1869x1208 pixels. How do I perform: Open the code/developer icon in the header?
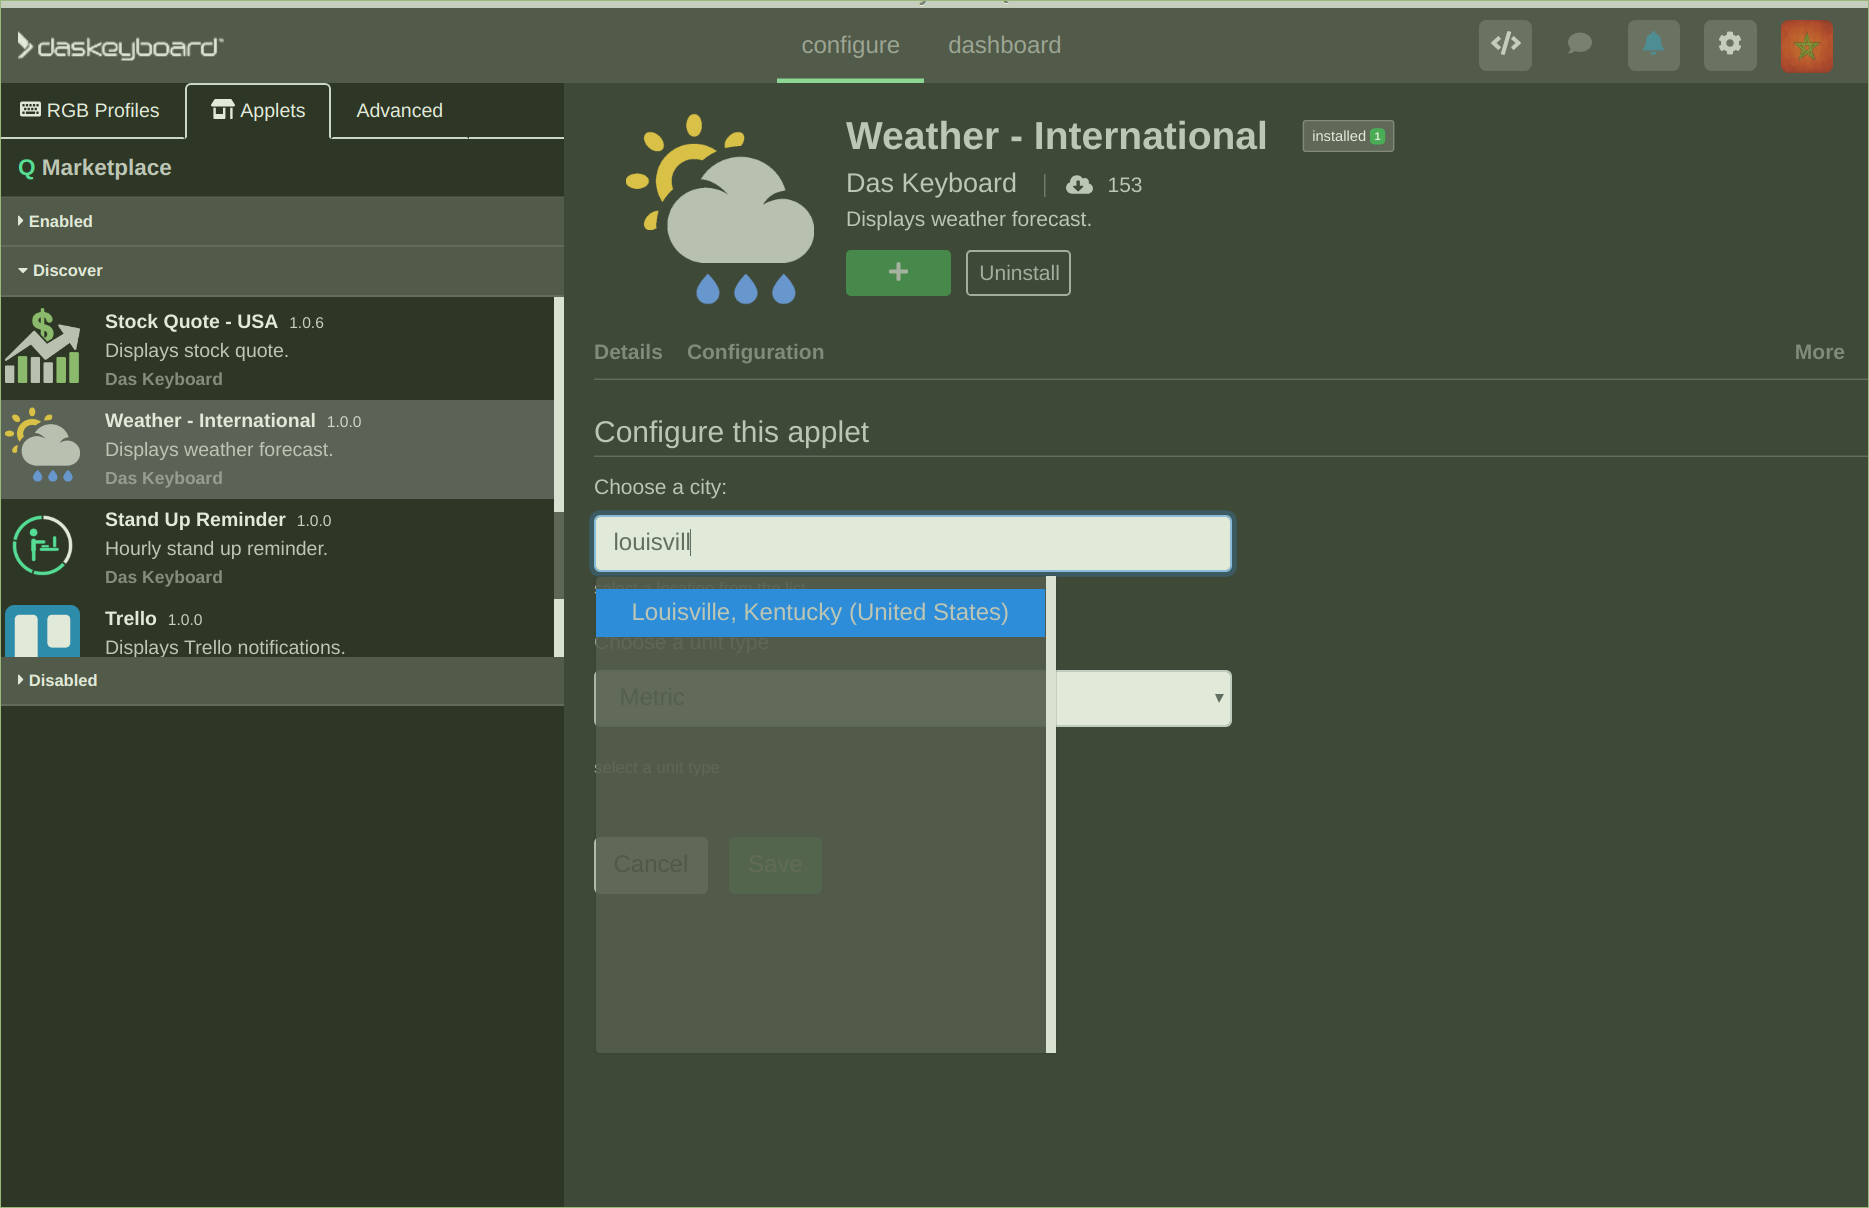coord(1505,45)
